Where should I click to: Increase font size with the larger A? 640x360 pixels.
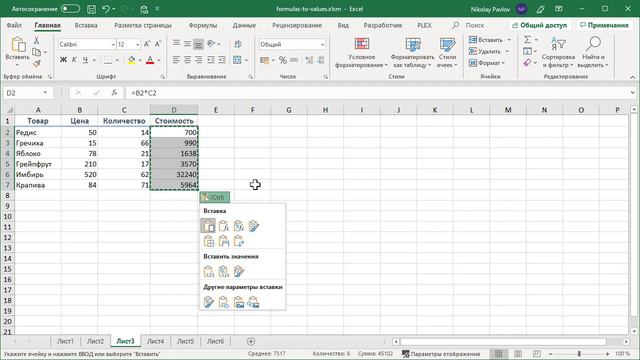pos(147,44)
